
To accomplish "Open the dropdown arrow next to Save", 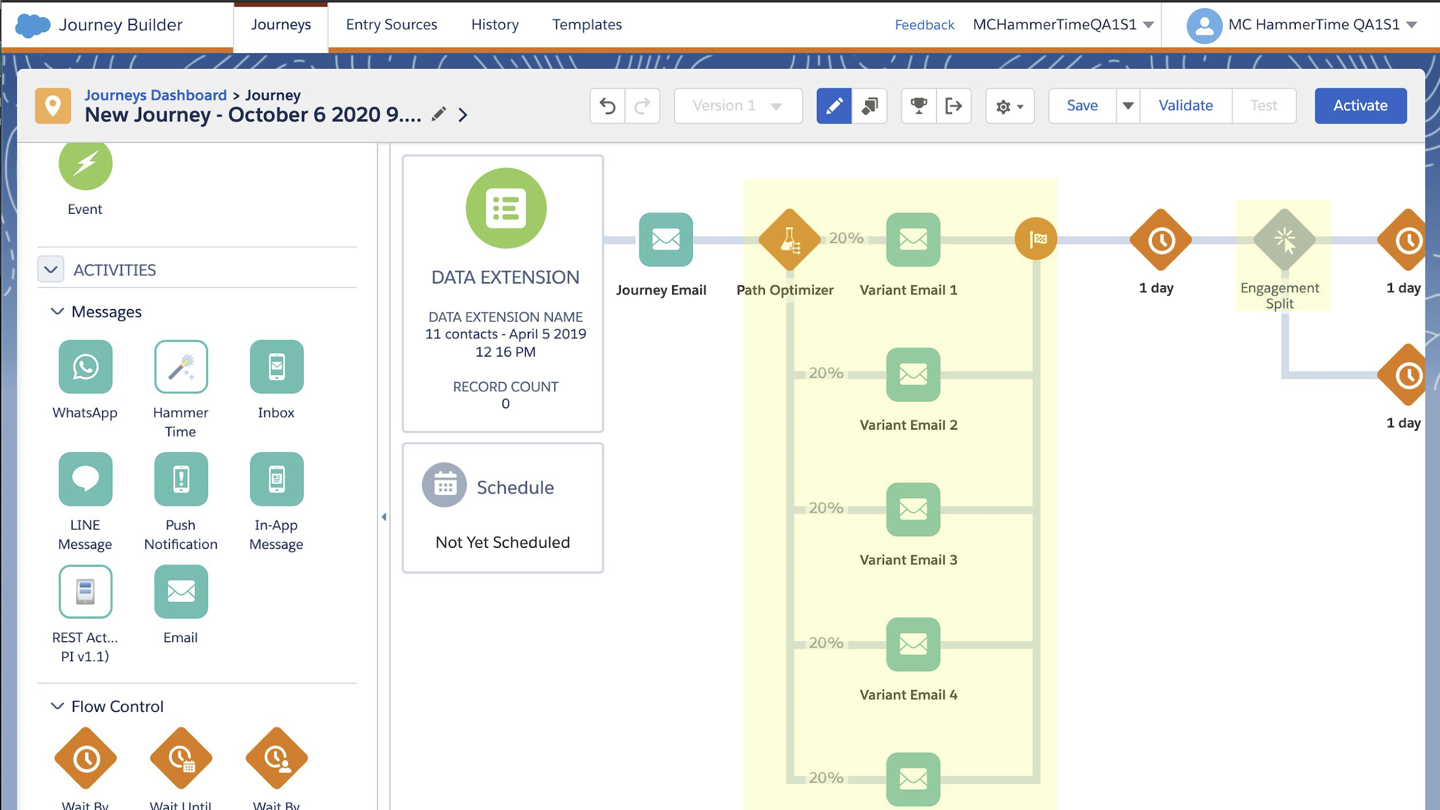I will [1127, 106].
